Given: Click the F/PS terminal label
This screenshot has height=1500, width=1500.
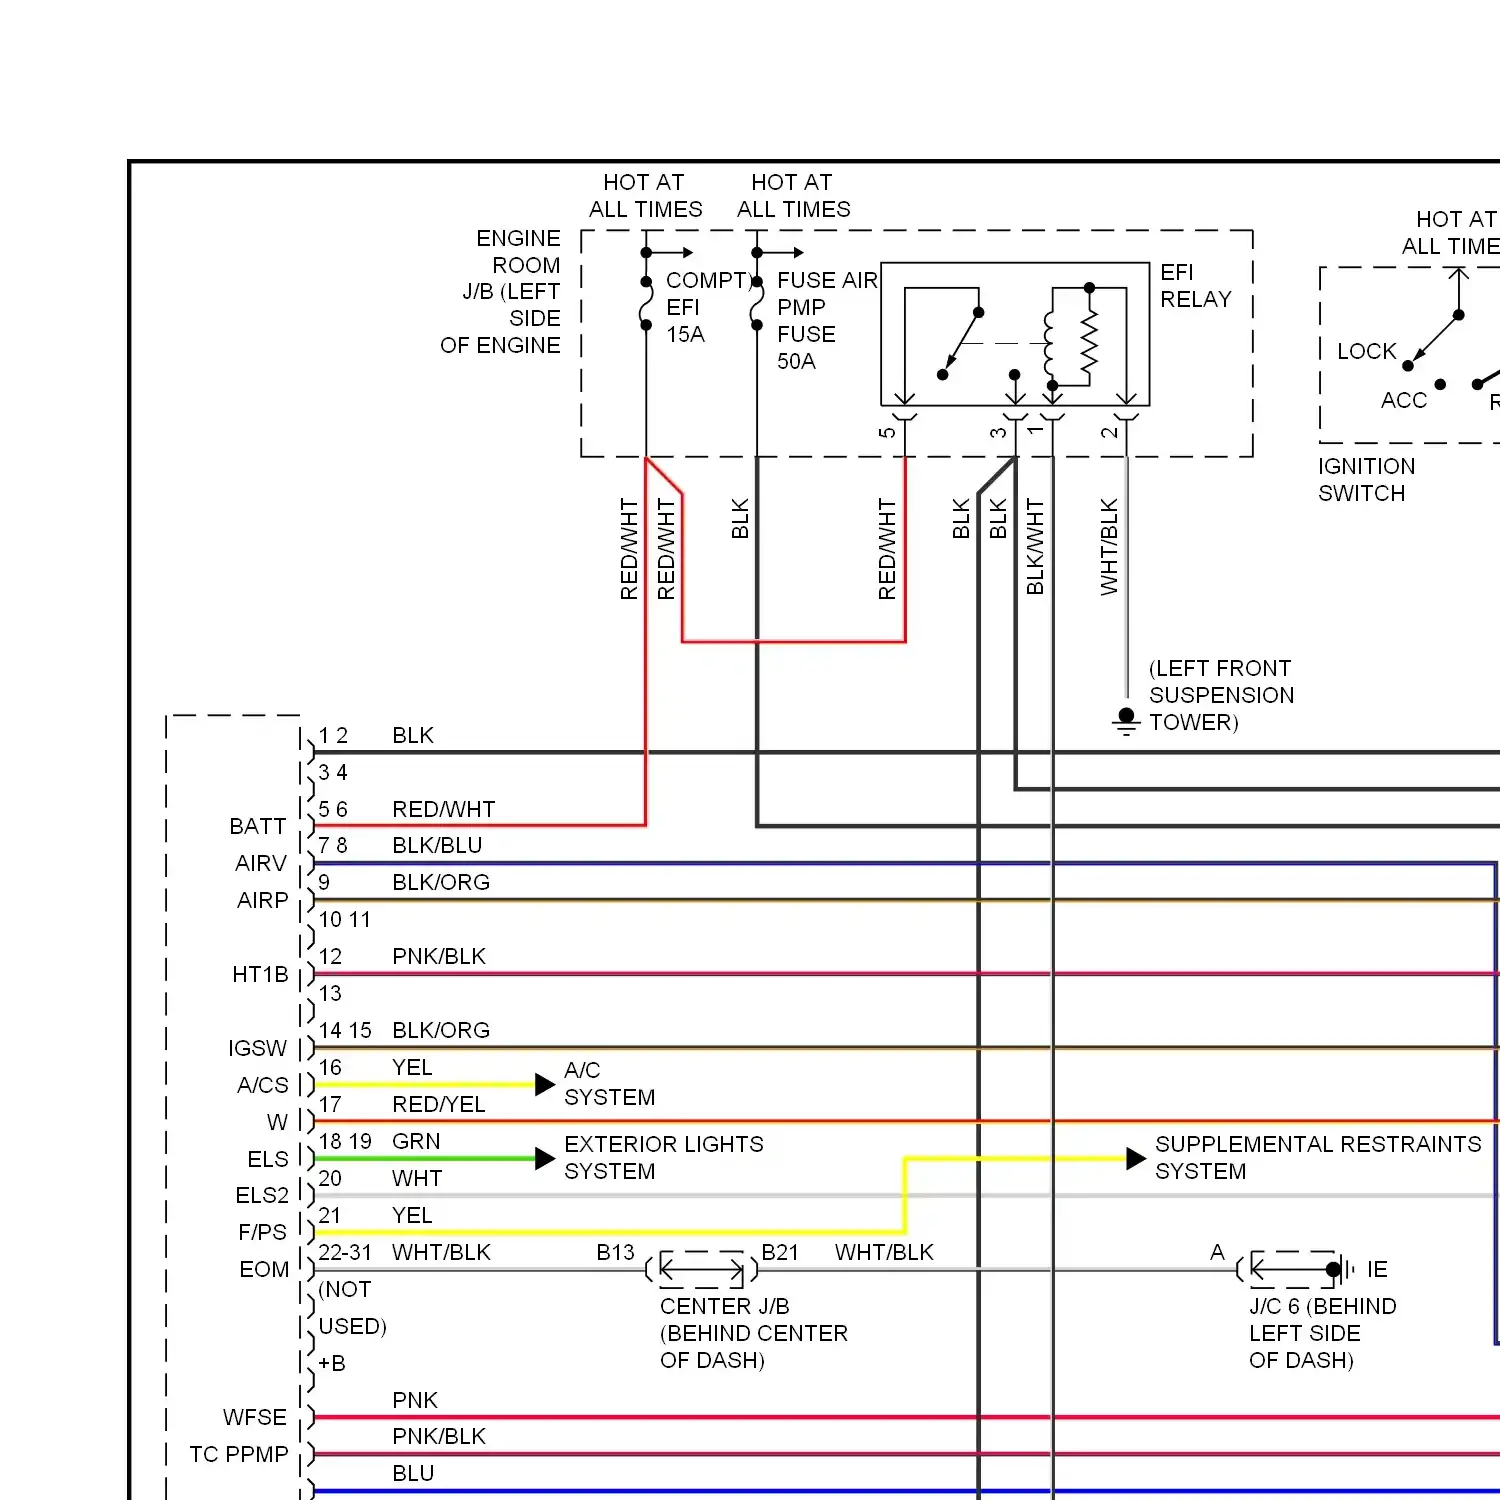Looking at the screenshot, I should tap(262, 1232).
